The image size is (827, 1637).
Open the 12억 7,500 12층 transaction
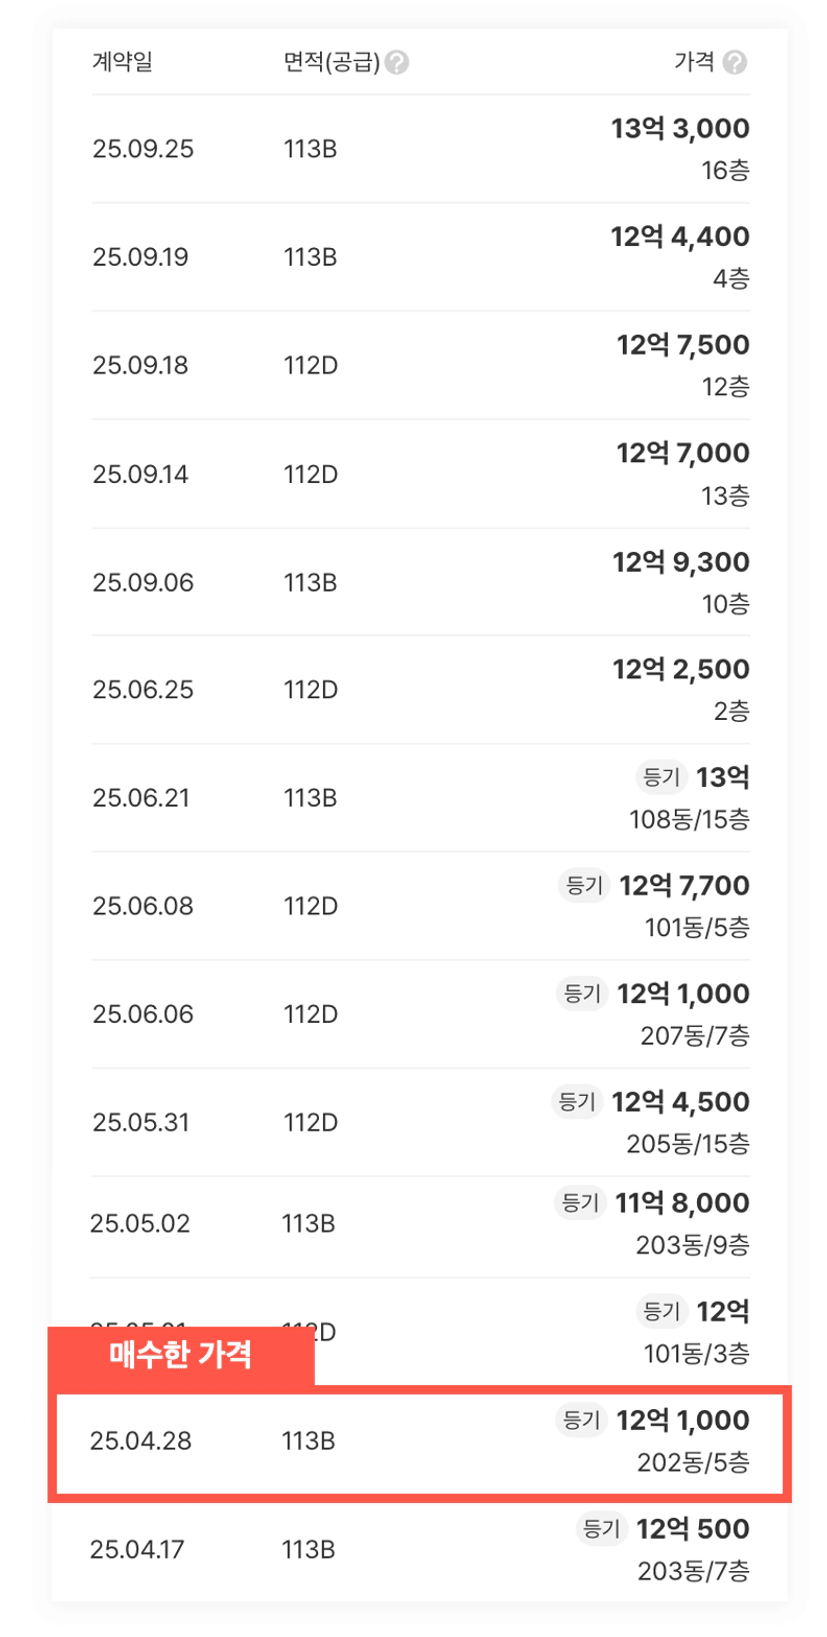click(x=420, y=365)
